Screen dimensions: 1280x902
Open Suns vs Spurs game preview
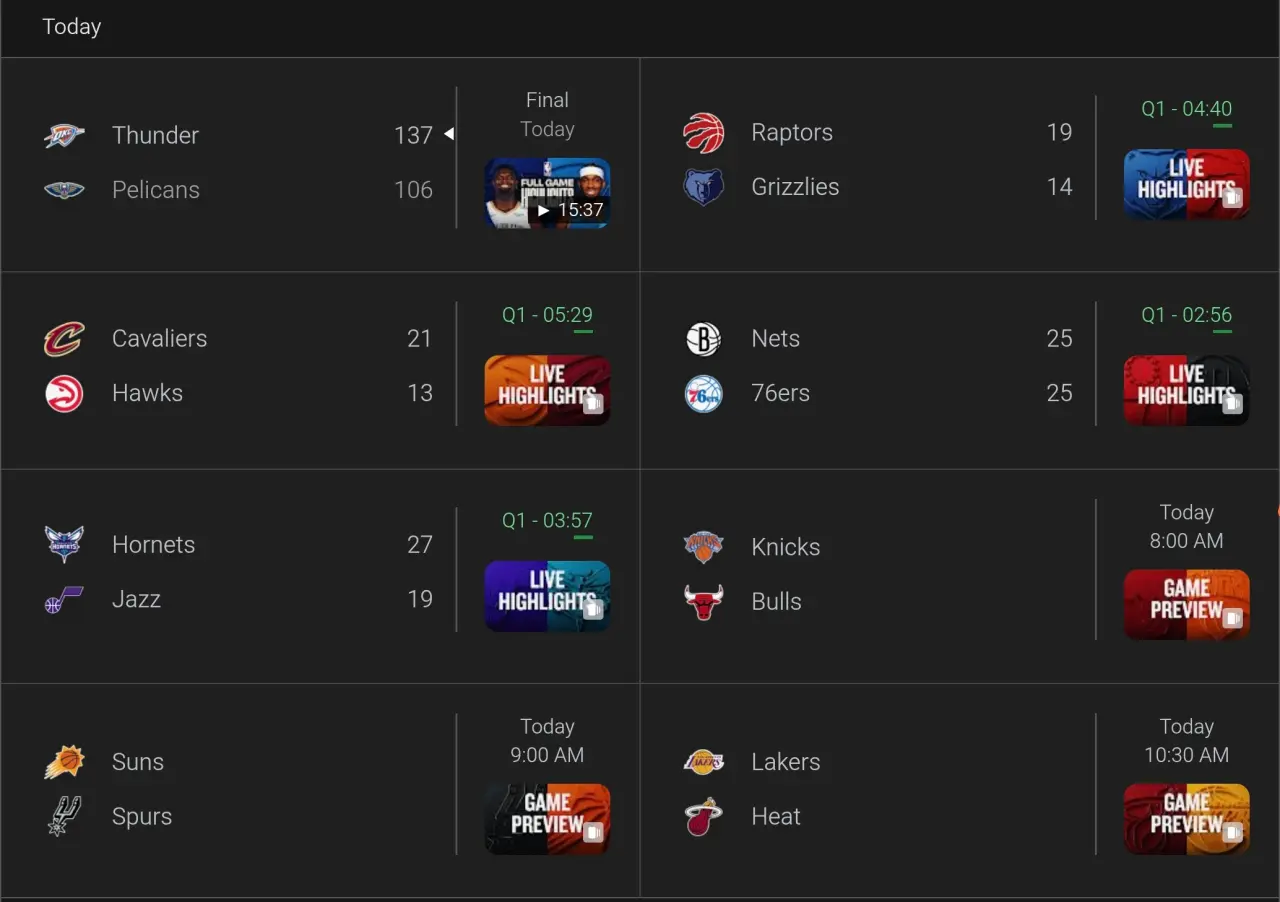tap(547, 818)
